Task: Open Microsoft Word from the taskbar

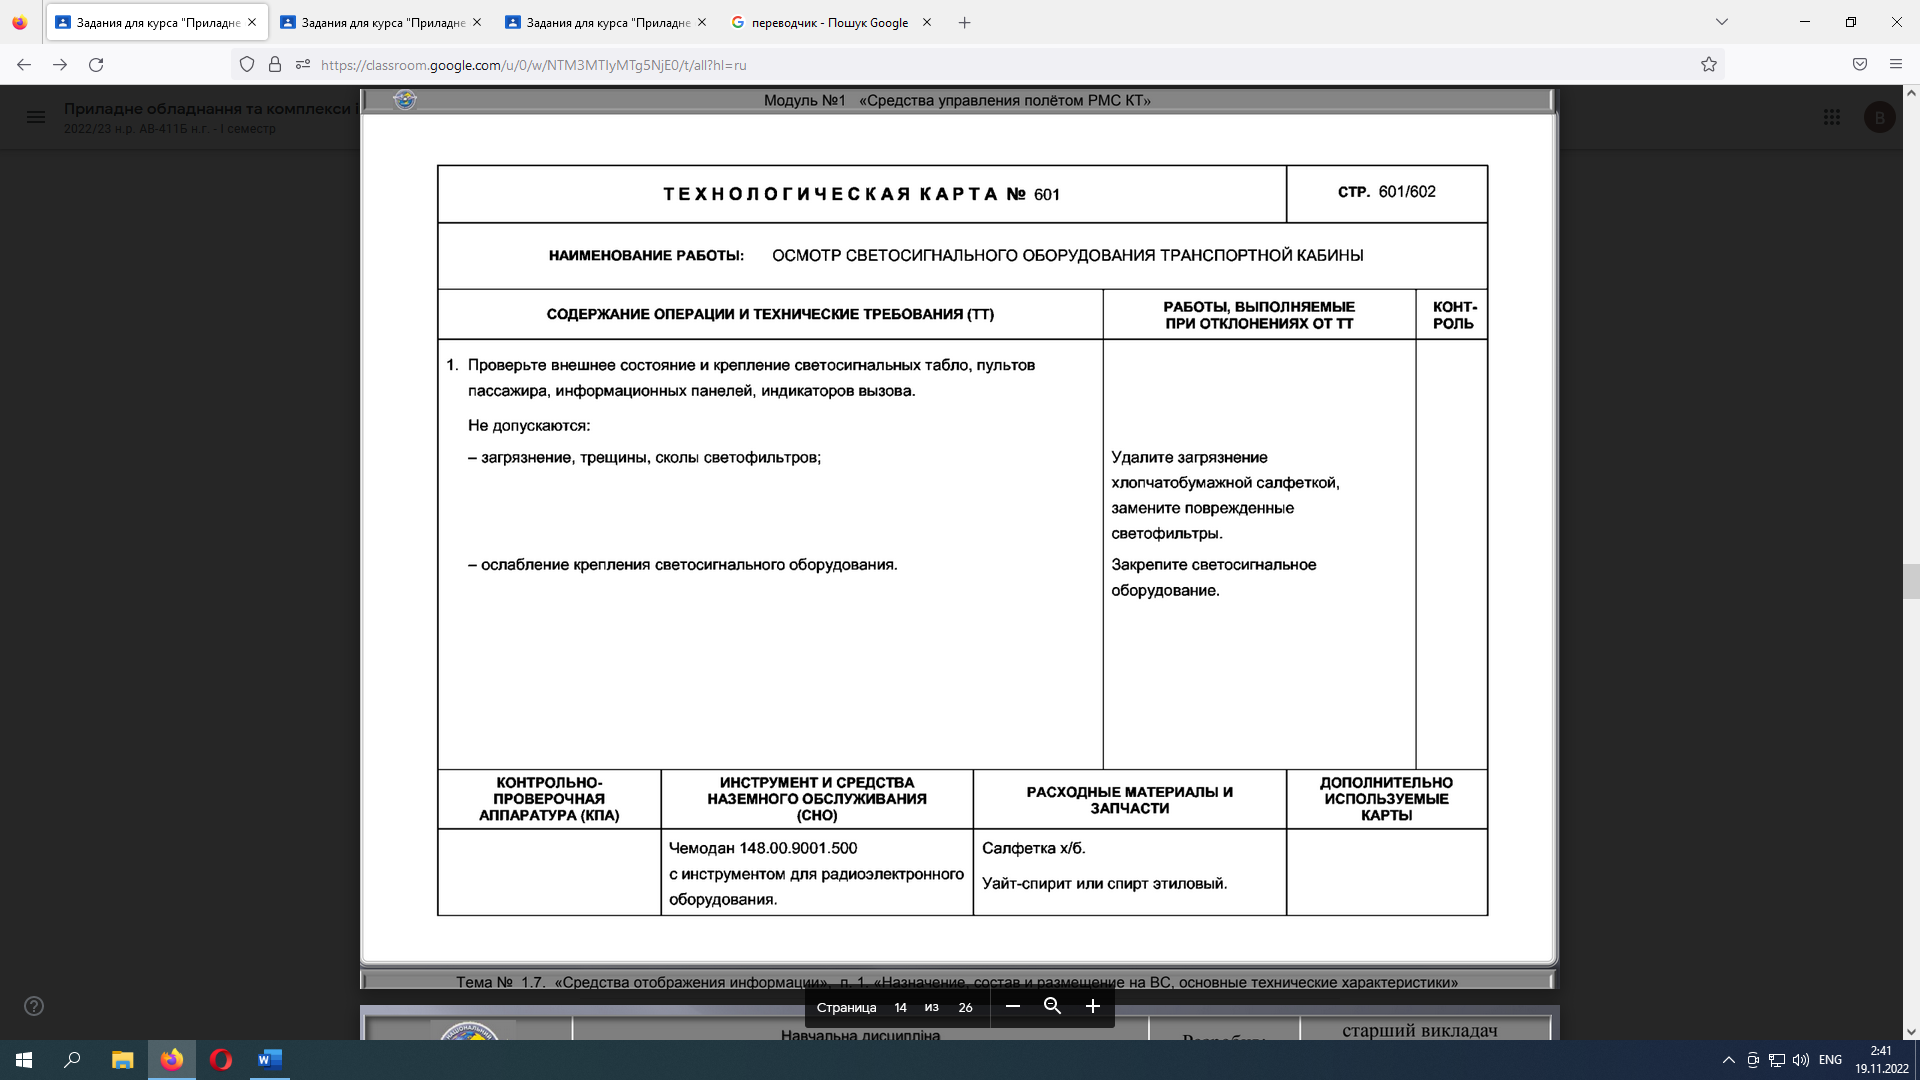Action: (x=270, y=1060)
